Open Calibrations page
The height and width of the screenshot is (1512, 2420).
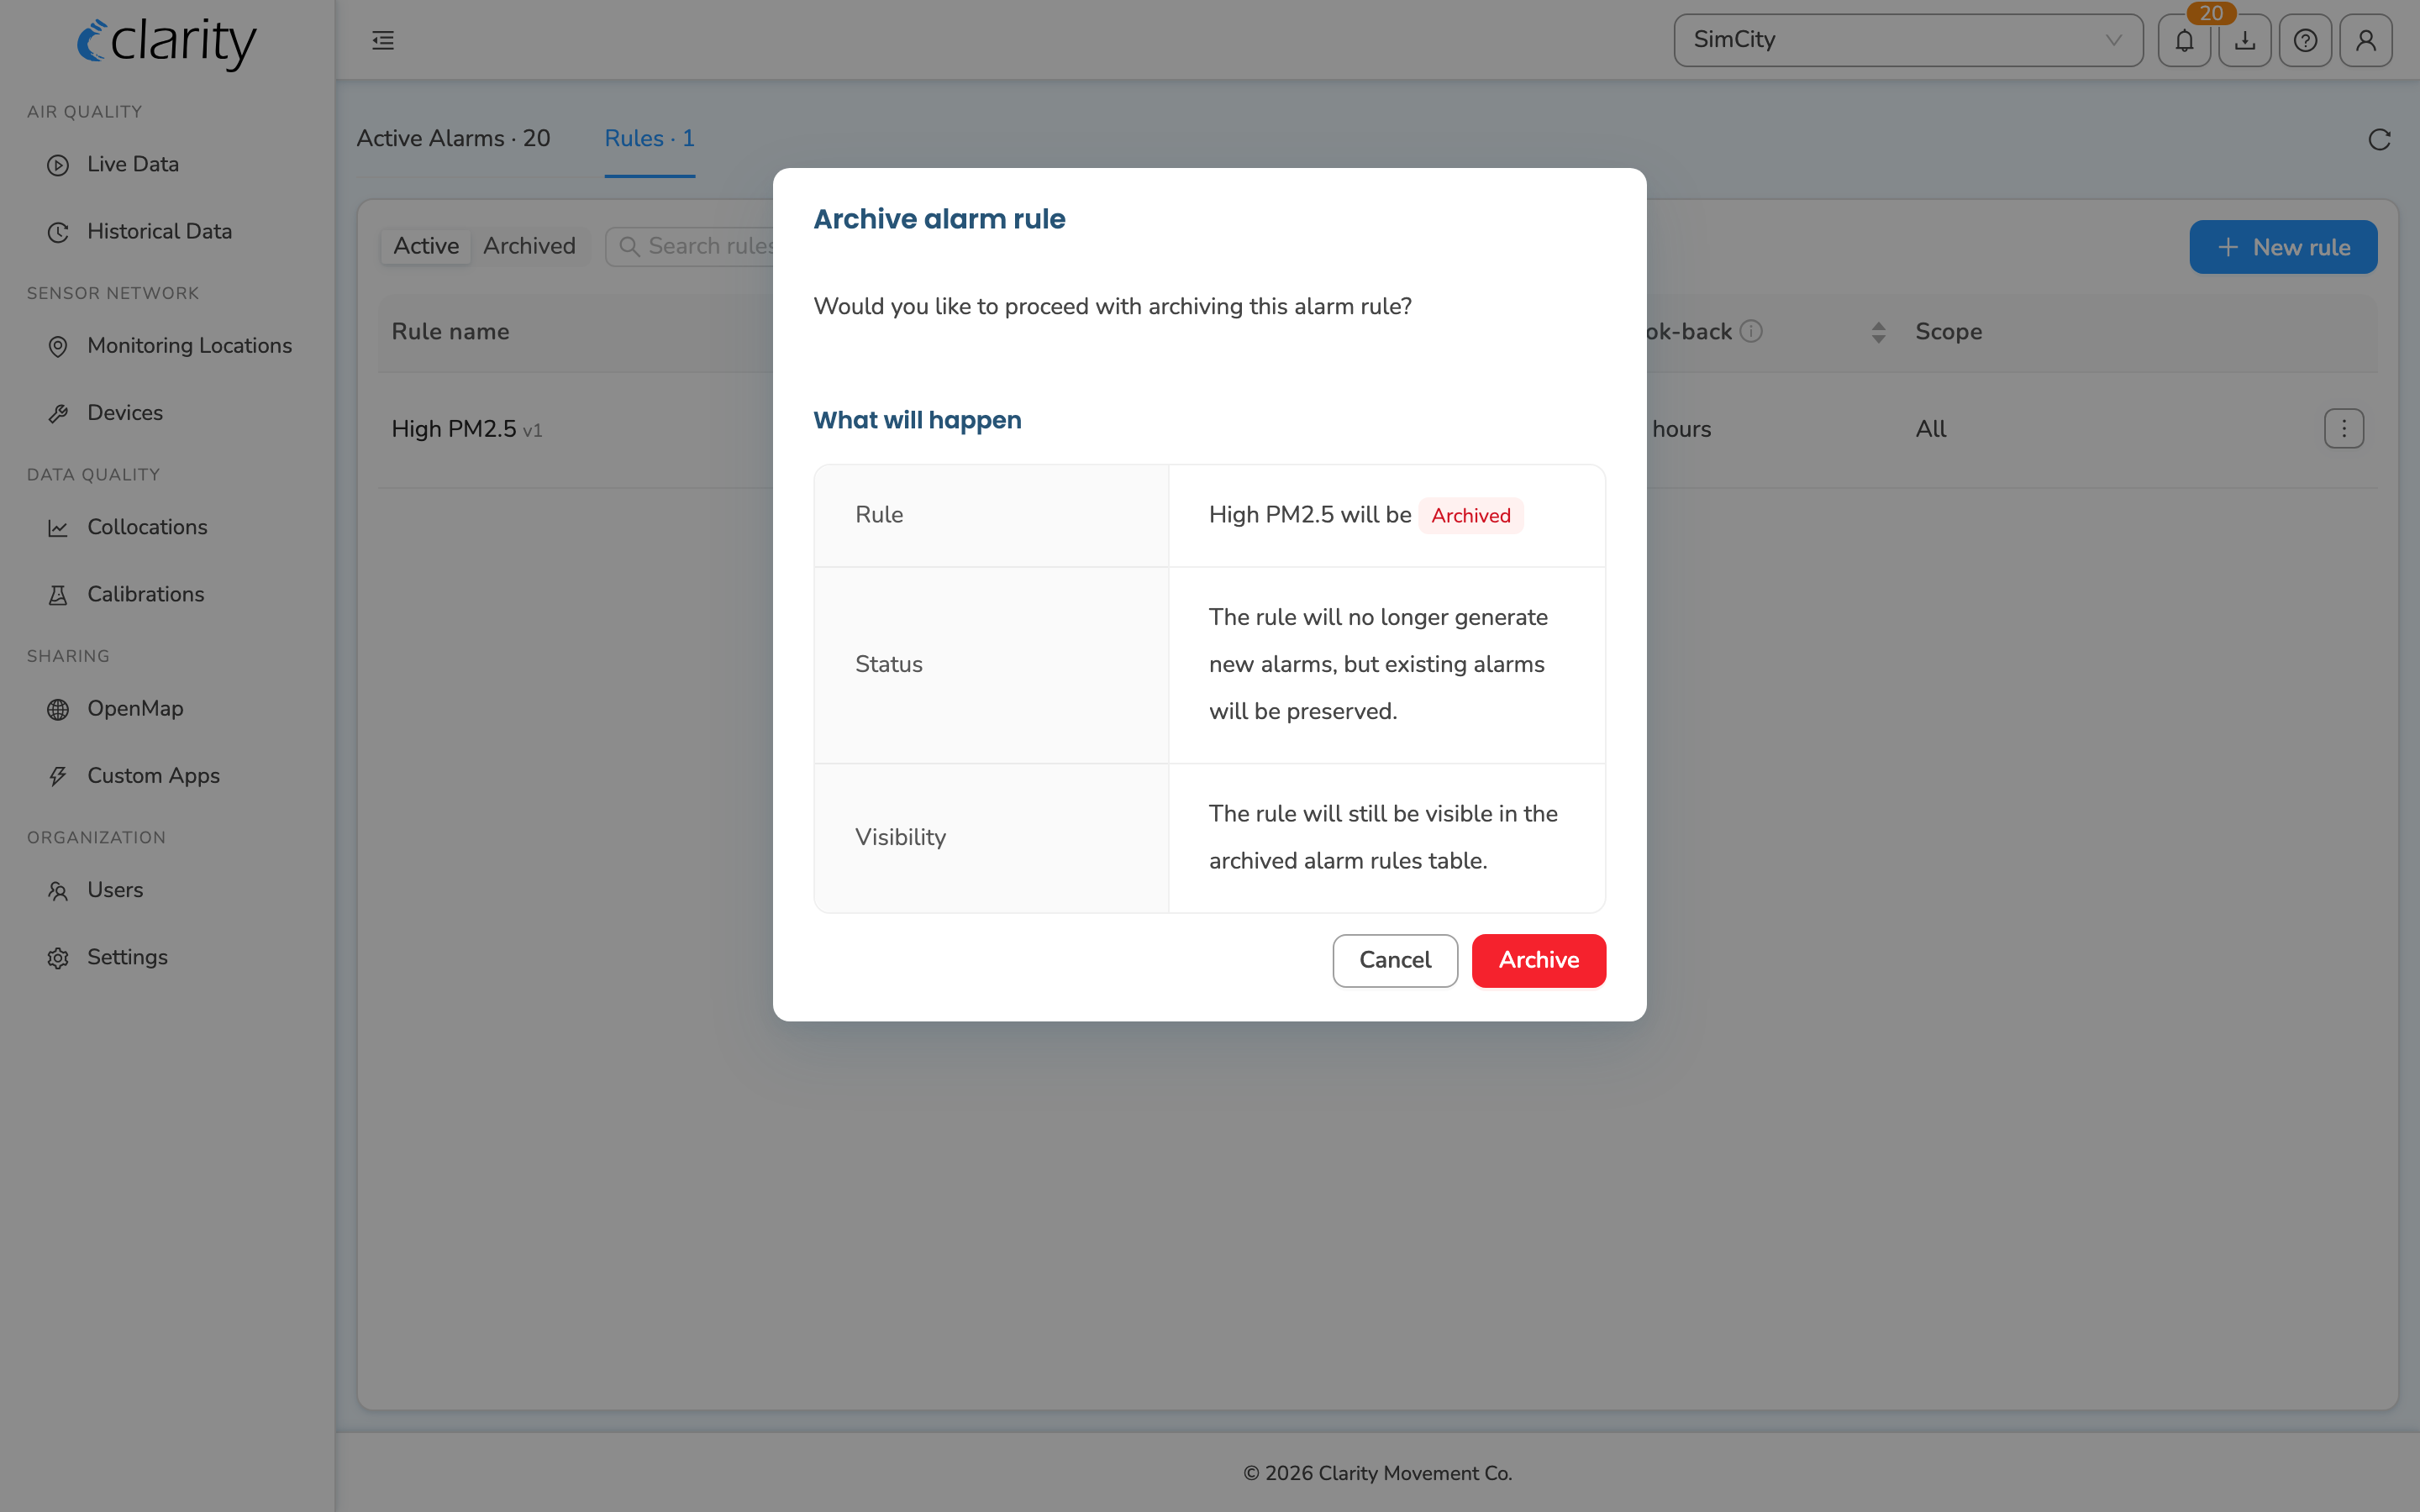pos(145,594)
